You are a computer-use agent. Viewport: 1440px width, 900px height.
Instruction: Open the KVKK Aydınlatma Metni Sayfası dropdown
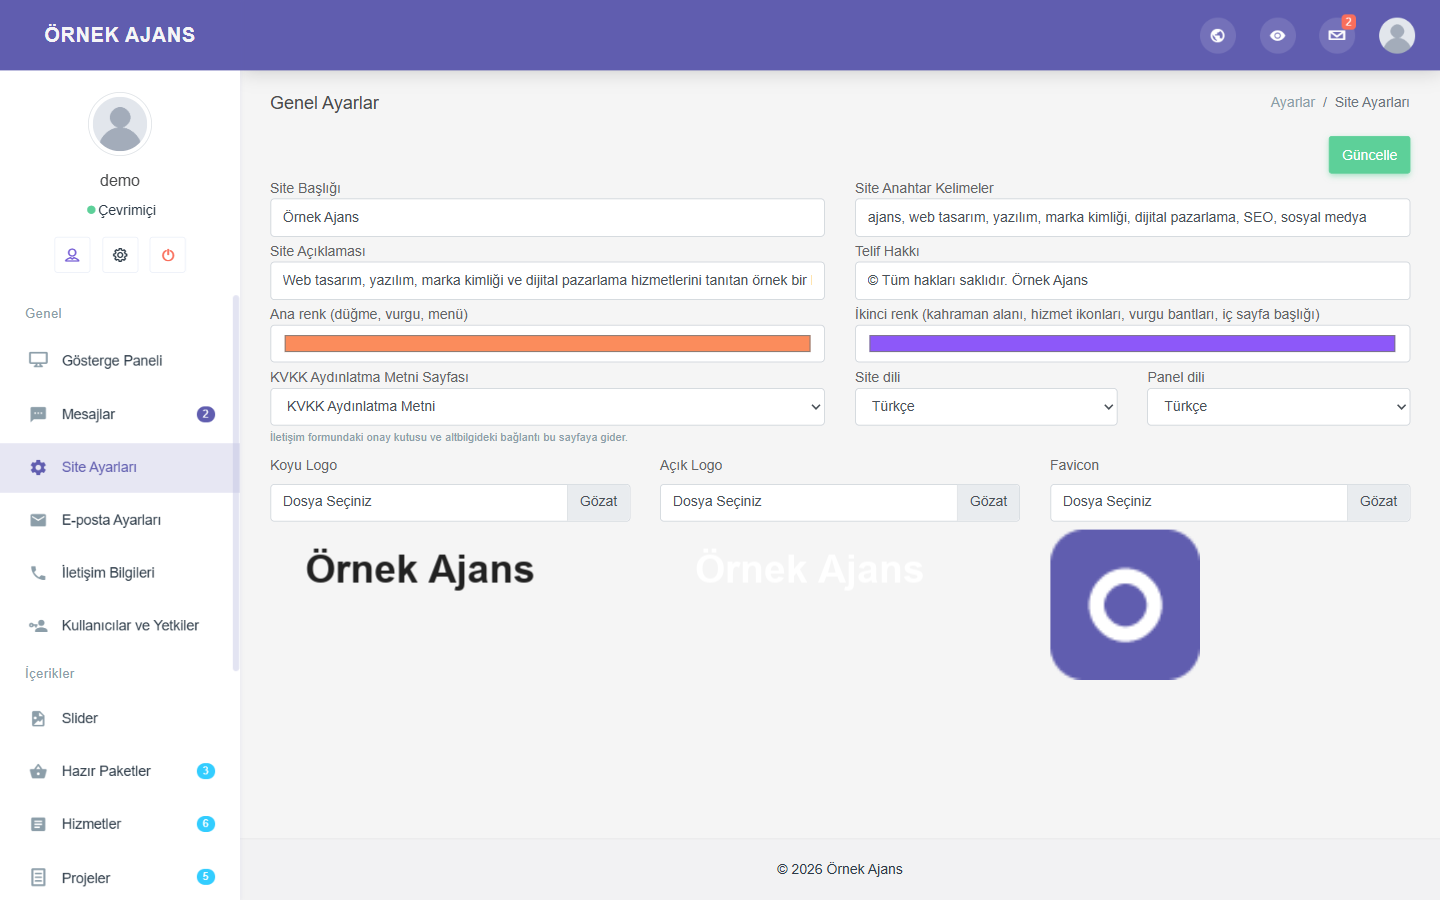tap(547, 407)
